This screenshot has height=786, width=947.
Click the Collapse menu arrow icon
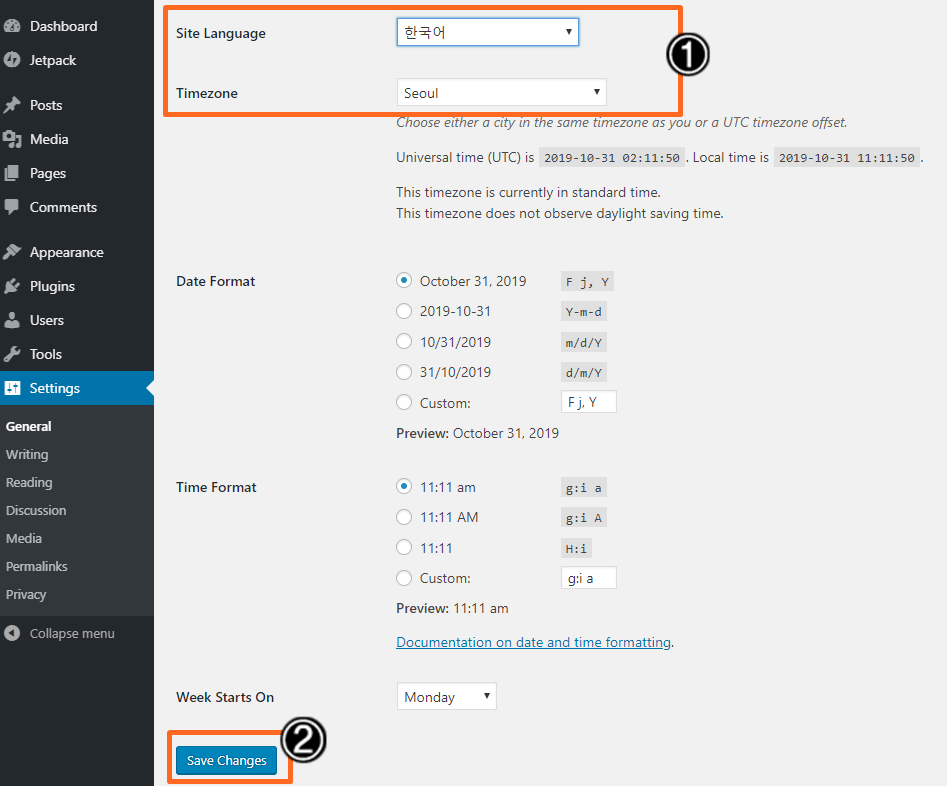[11, 633]
